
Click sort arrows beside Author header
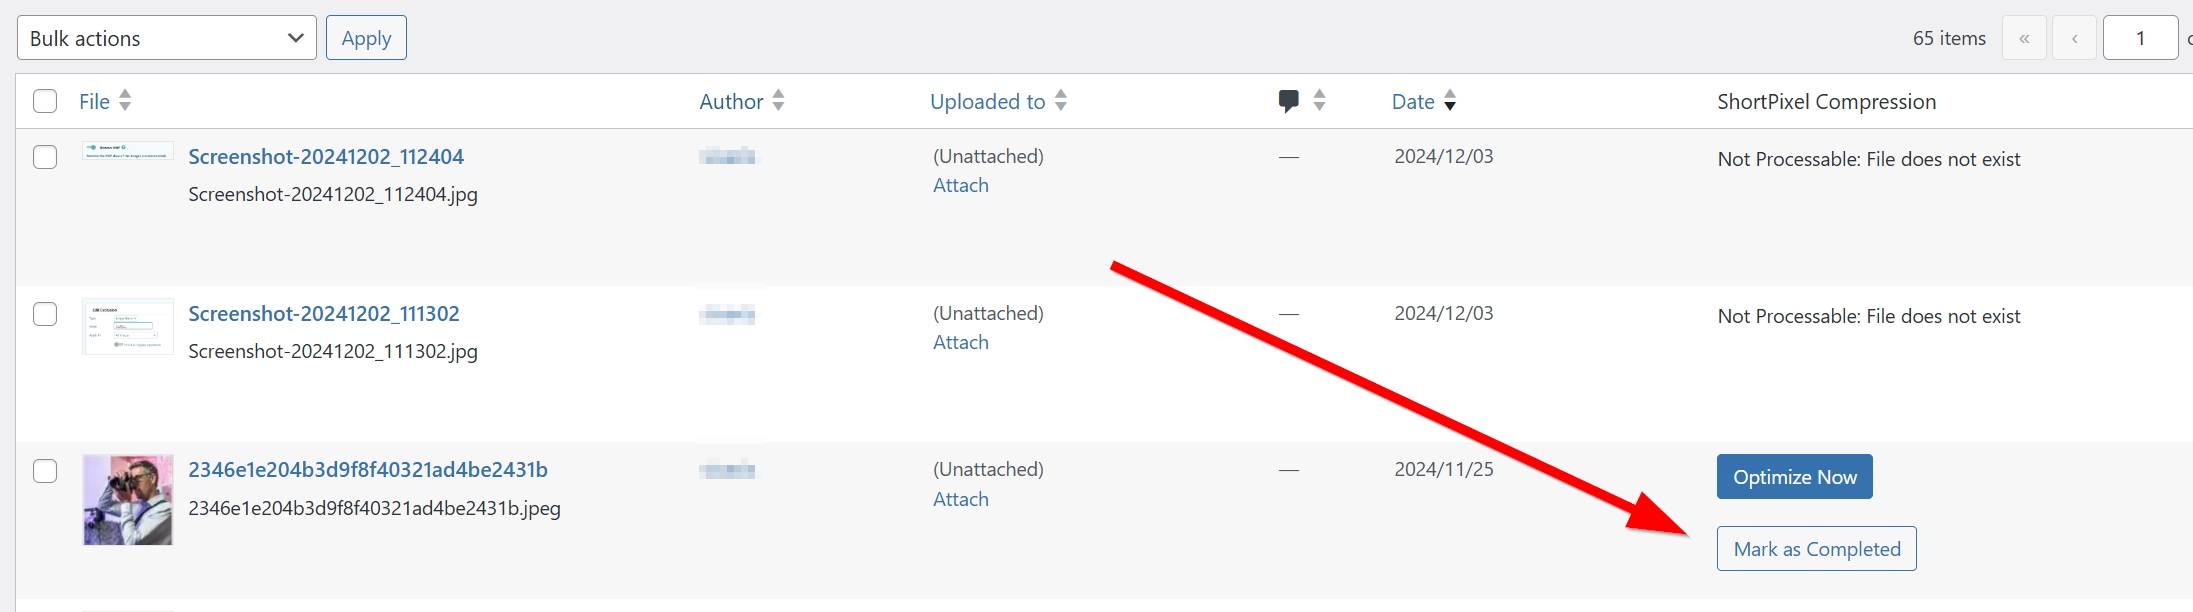click(x=778, y=101)
